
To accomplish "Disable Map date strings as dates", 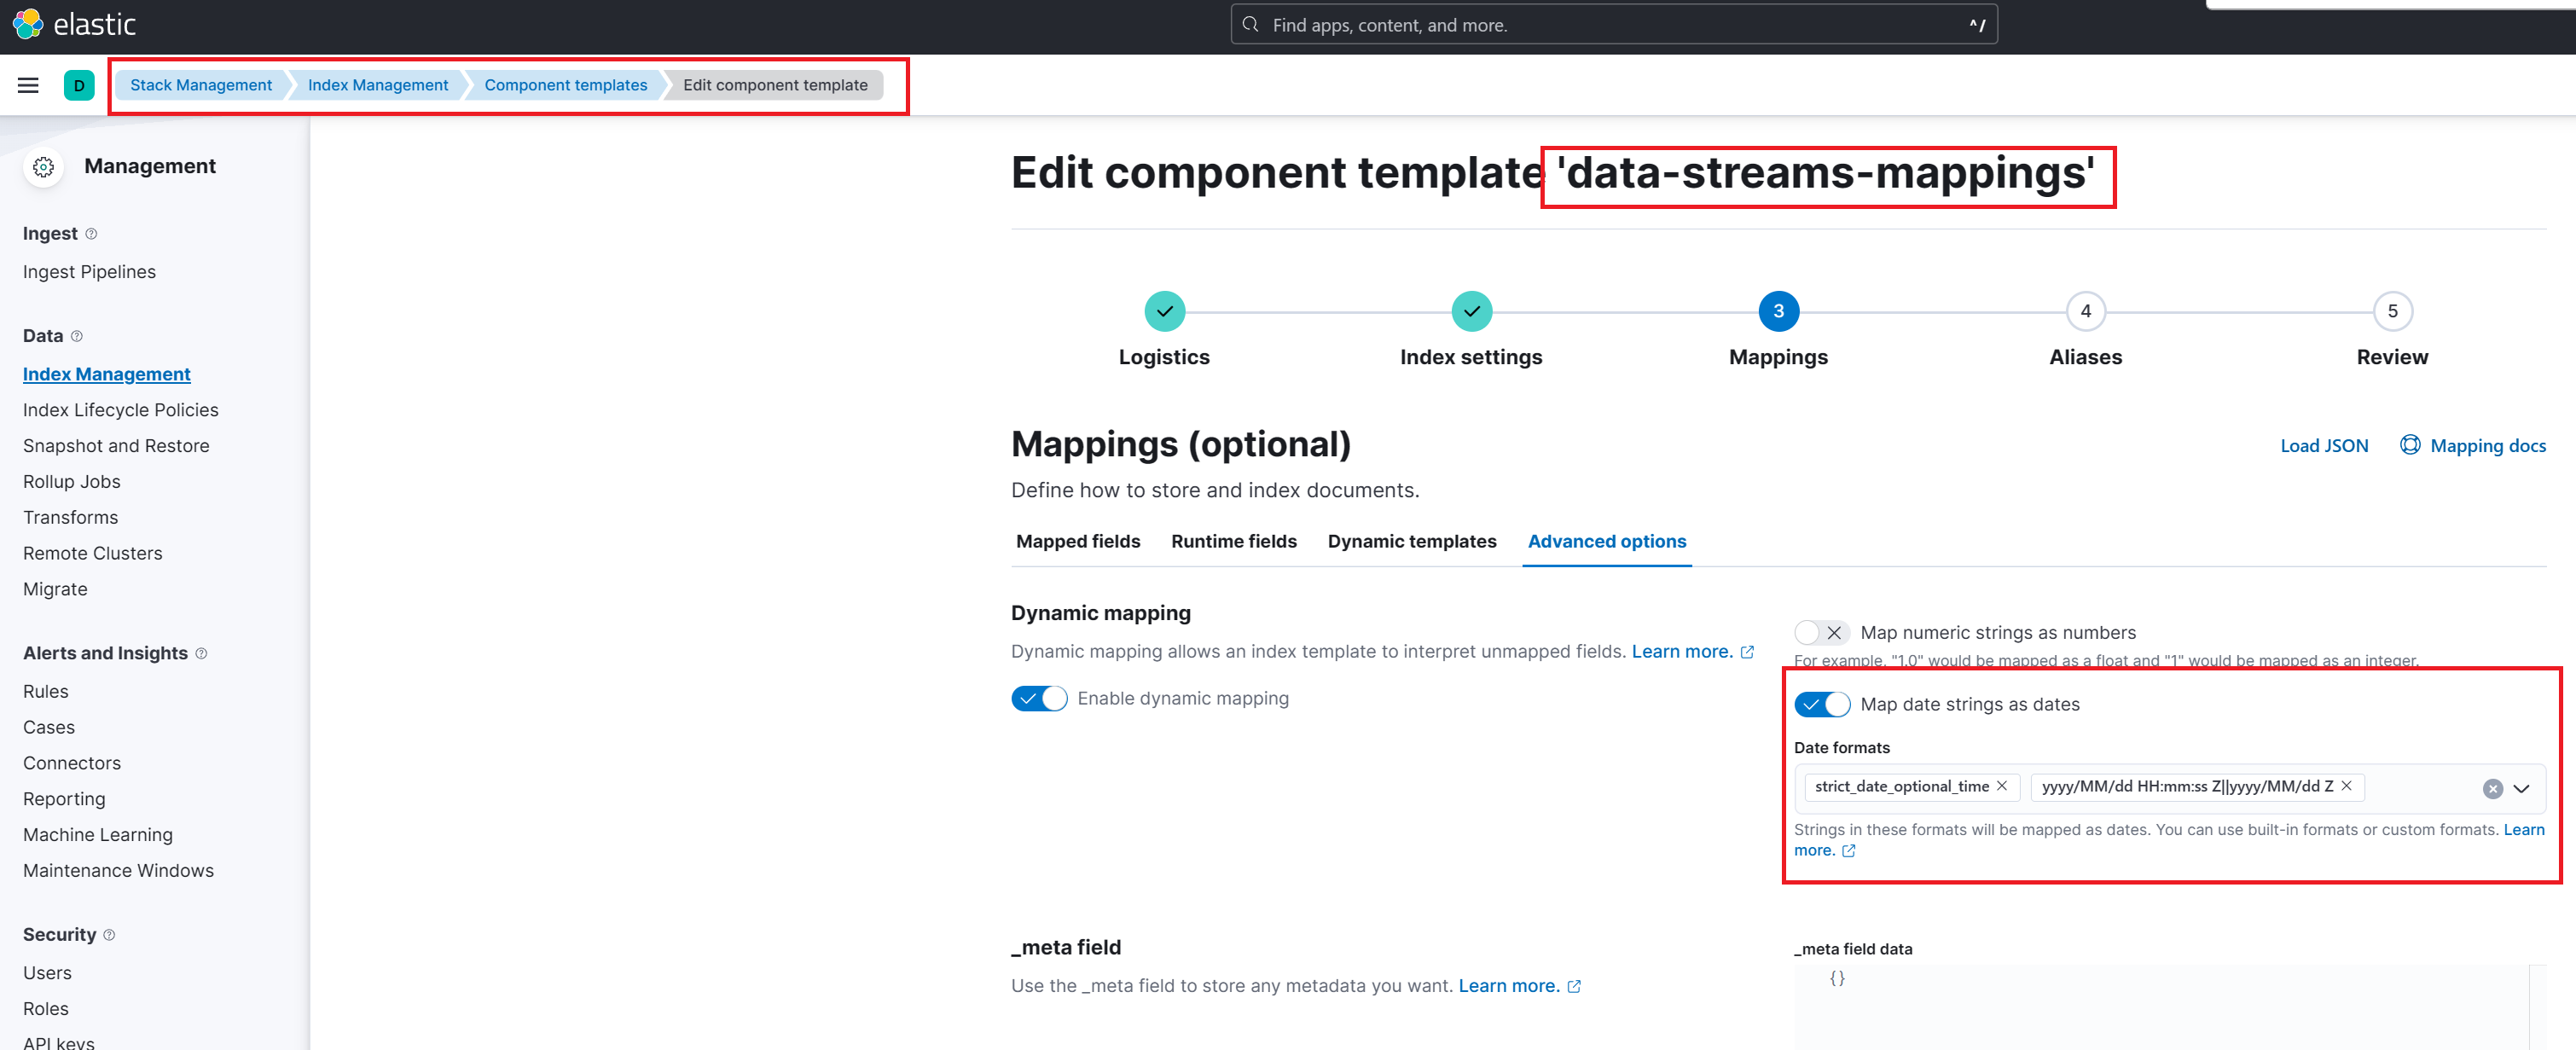I will (x=1821, y=705).
